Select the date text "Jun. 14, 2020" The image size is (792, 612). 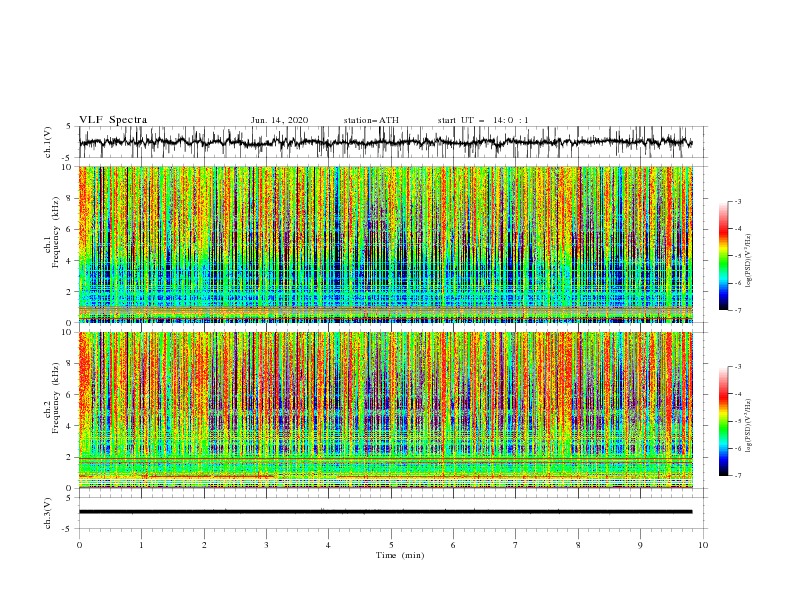(279, 120)
